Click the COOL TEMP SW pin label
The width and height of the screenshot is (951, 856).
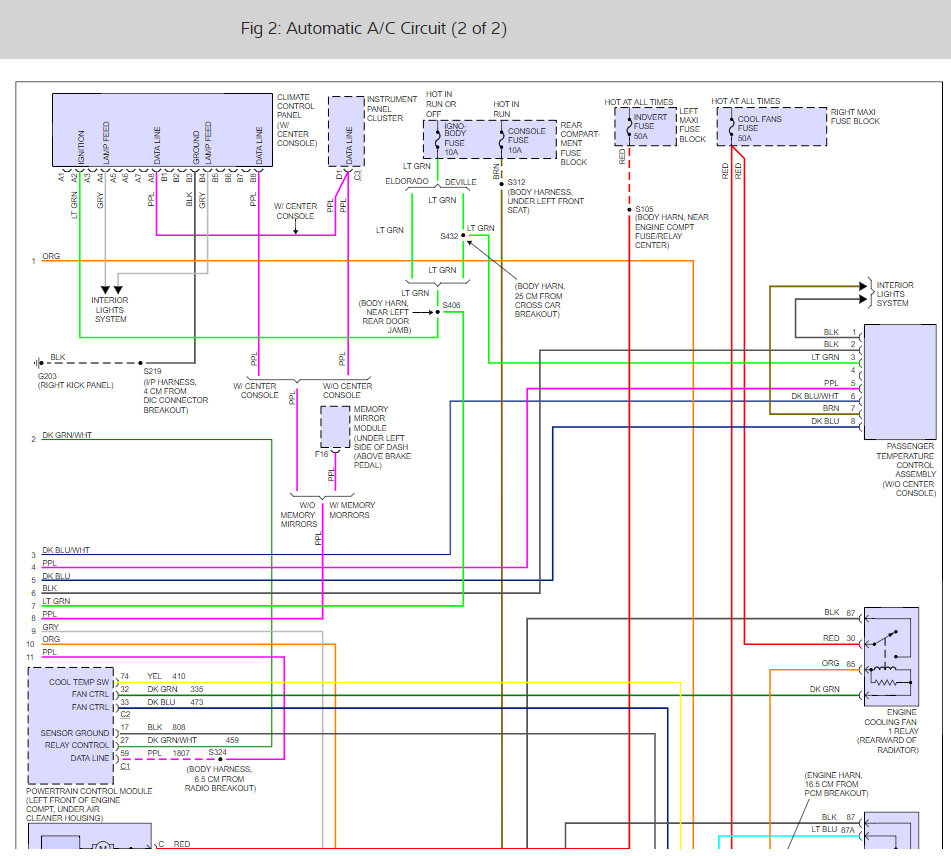pyautogui.click(x=79, y=682)
